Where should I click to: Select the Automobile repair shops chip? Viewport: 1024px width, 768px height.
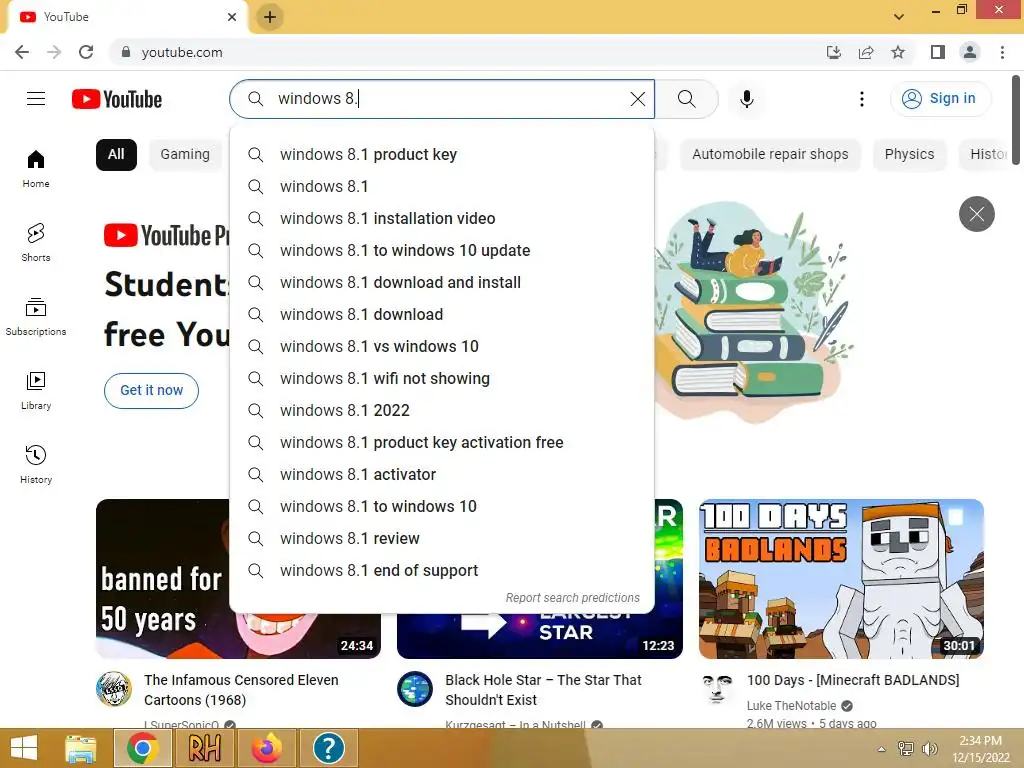click(x=770, y=155)
